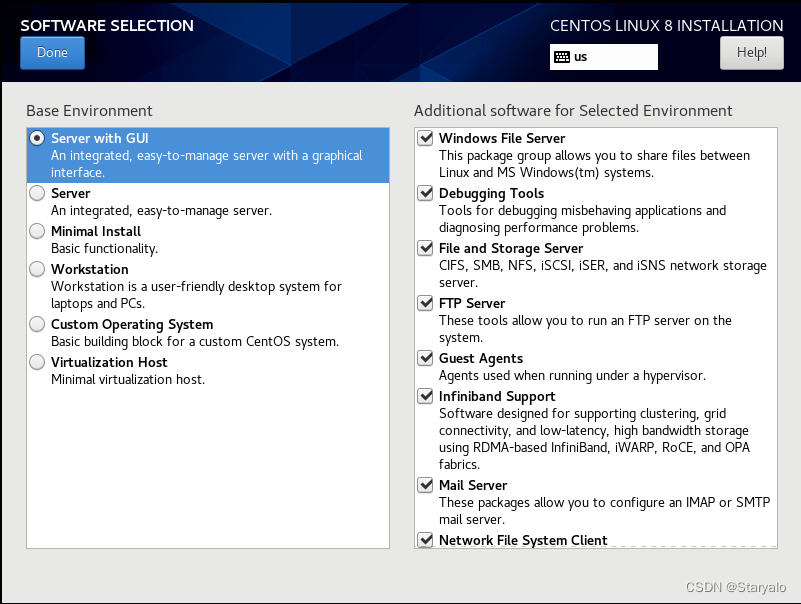Click the 'Guest Agents' label

click(481, 359)
